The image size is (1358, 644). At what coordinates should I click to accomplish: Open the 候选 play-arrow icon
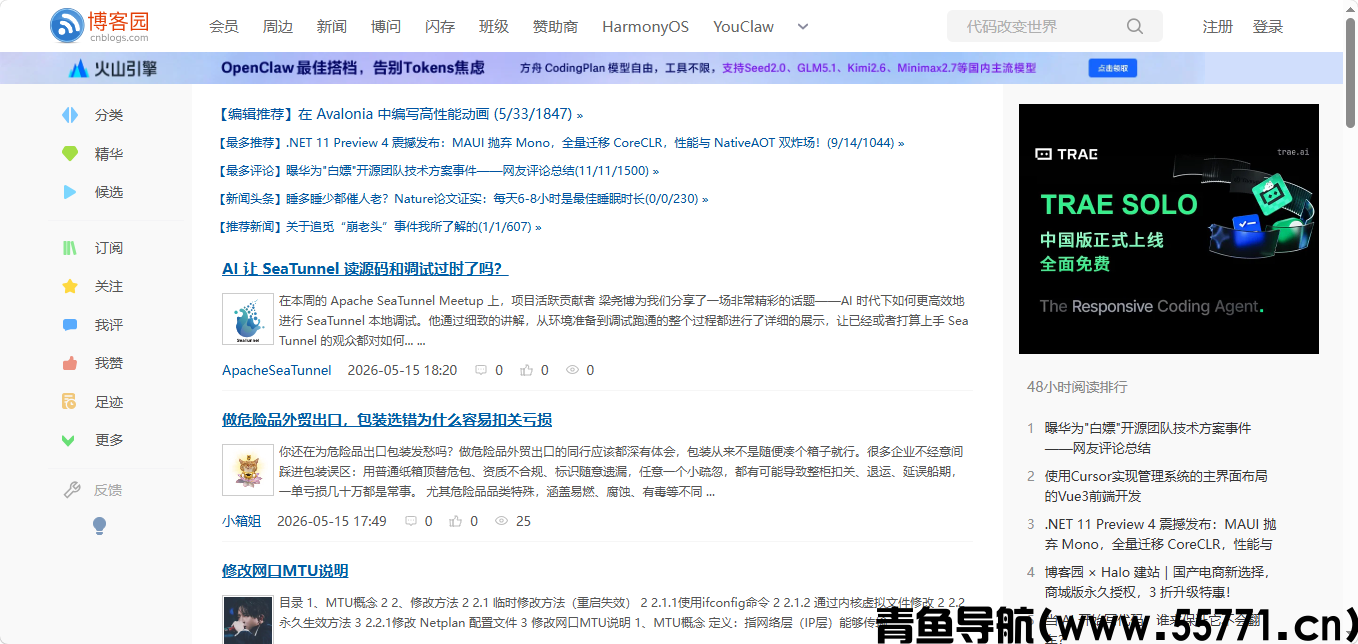(x=70, y=192)
